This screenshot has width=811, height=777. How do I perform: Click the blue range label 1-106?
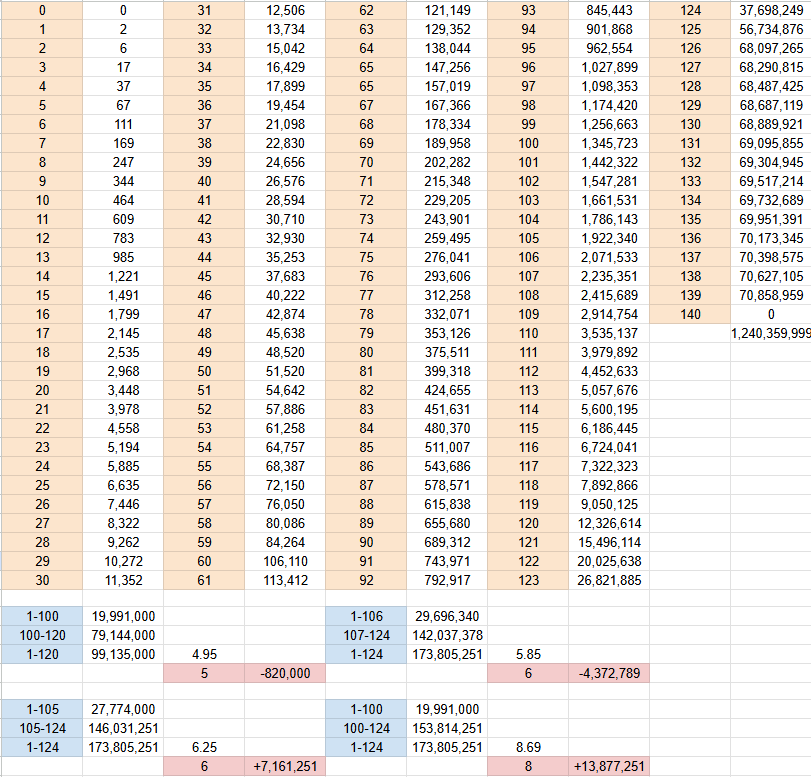(367, 616)
